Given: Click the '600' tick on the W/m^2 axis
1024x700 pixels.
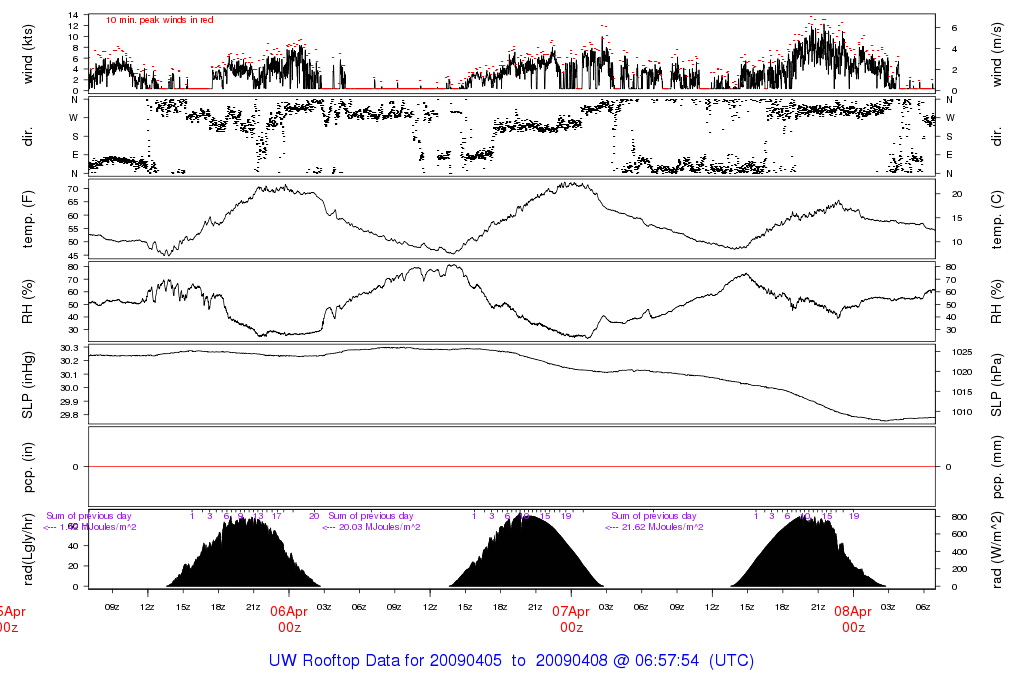Looking at the screenshot, I should coord(959,534).
